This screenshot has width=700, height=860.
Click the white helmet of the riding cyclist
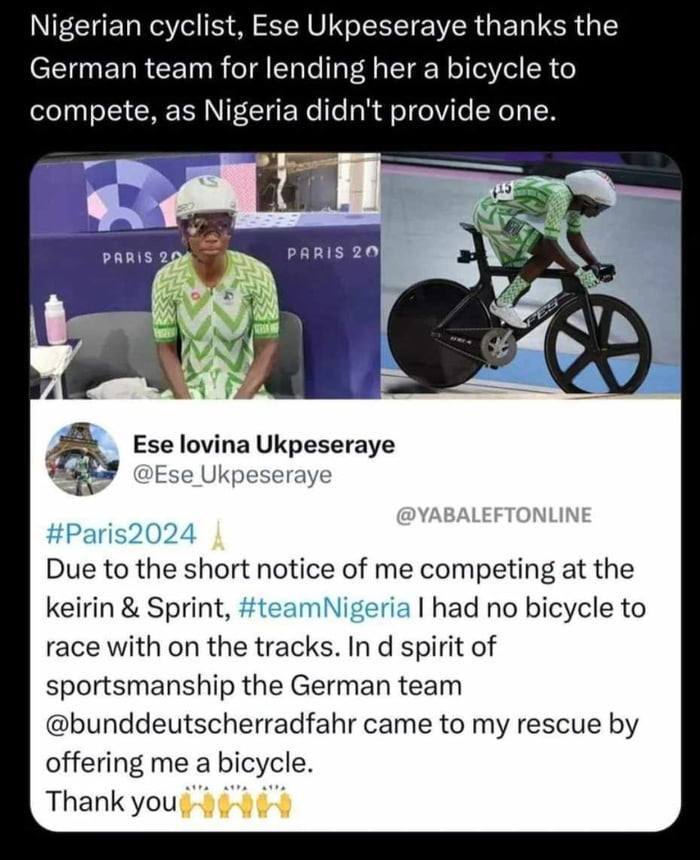tap(590, 187)
